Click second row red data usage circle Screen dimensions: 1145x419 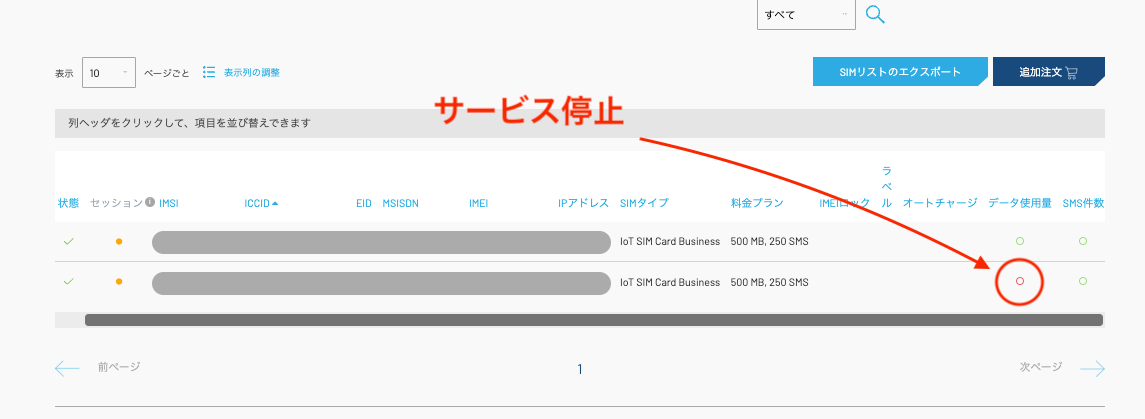(1020, 281)
